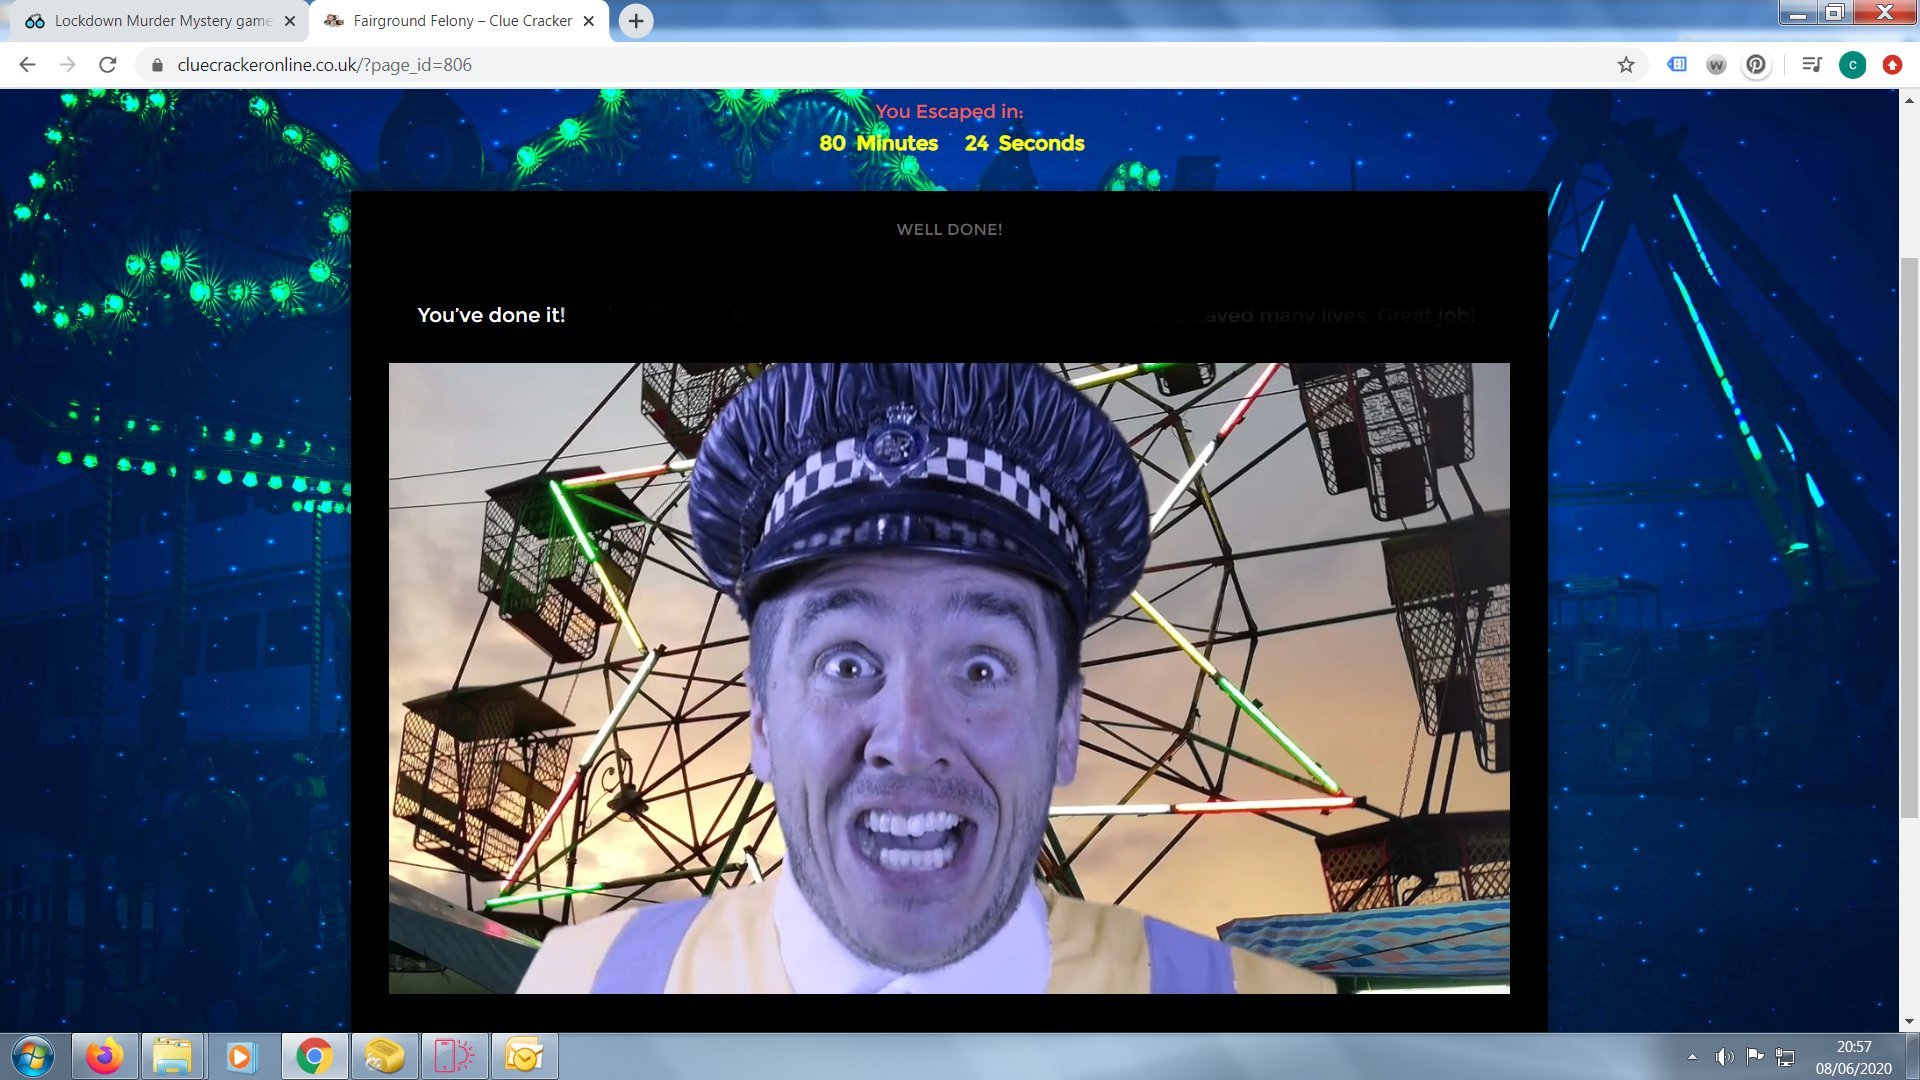Screen dimensions: 1920x1080
Task: Click the WELL DONE! heading
Action: pyautogui.click(x=949, y=229)
